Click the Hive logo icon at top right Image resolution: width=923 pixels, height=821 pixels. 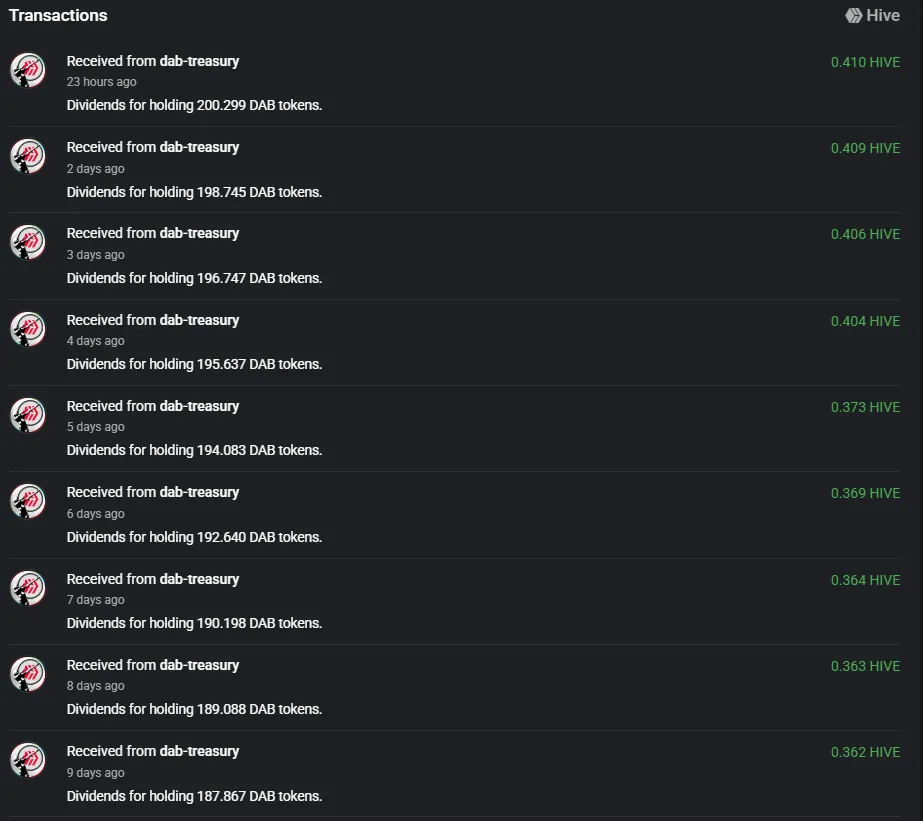pyautogui.click(x=854, y=15)
